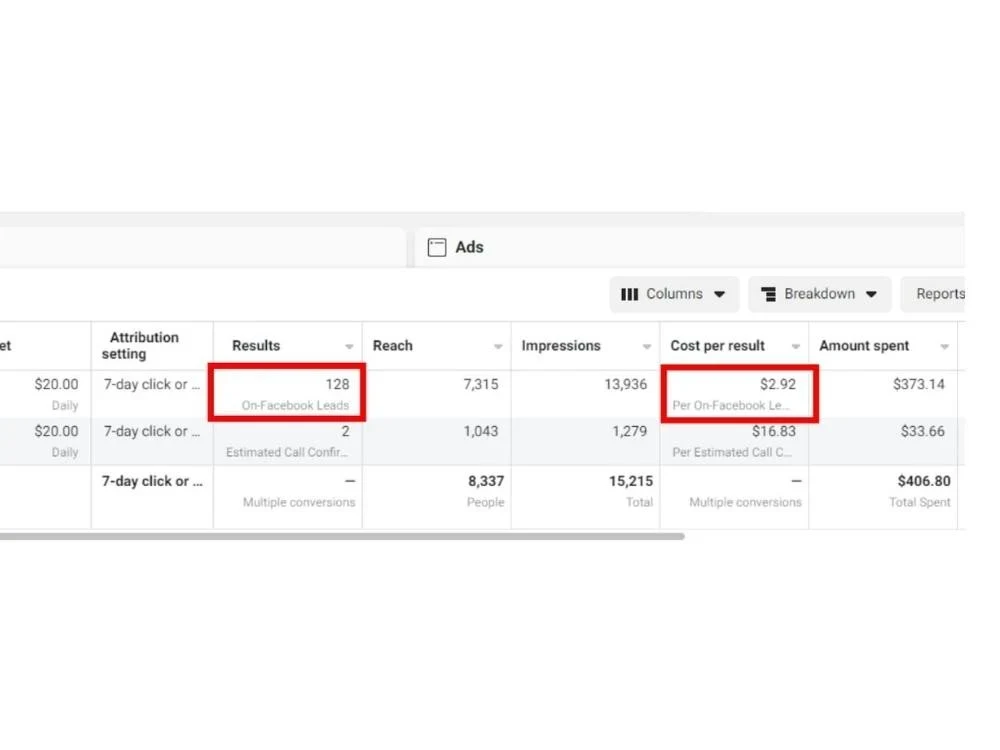Viewport: 1000px width, 750px height.
Task: Select the 8,337 People total reach
Action: (486, 481)
